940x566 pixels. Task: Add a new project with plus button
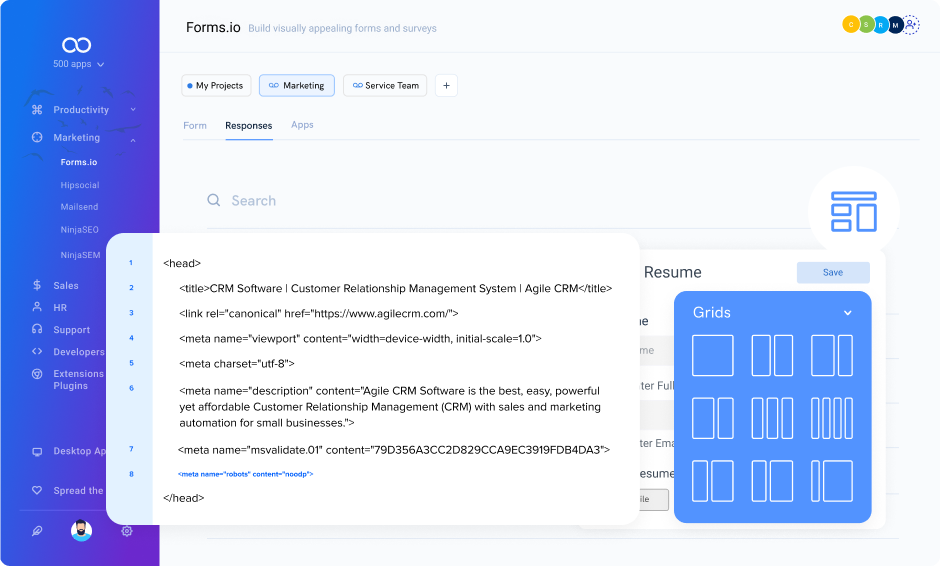click(x=447, y=86)
